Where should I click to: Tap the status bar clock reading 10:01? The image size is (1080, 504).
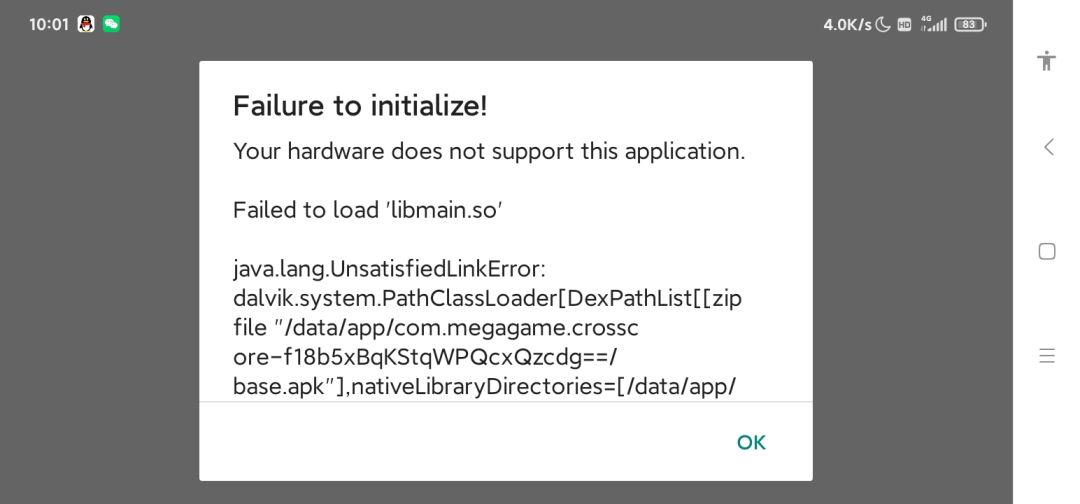coord(49,25)
